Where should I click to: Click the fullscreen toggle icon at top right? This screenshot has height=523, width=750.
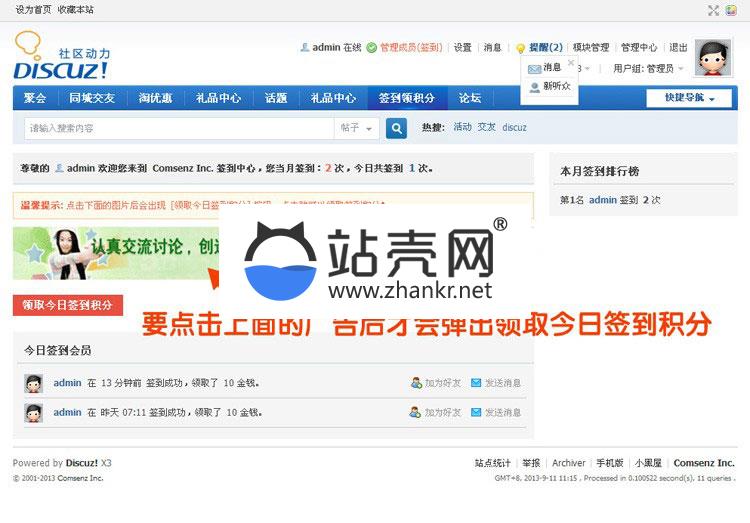(713, 10)
